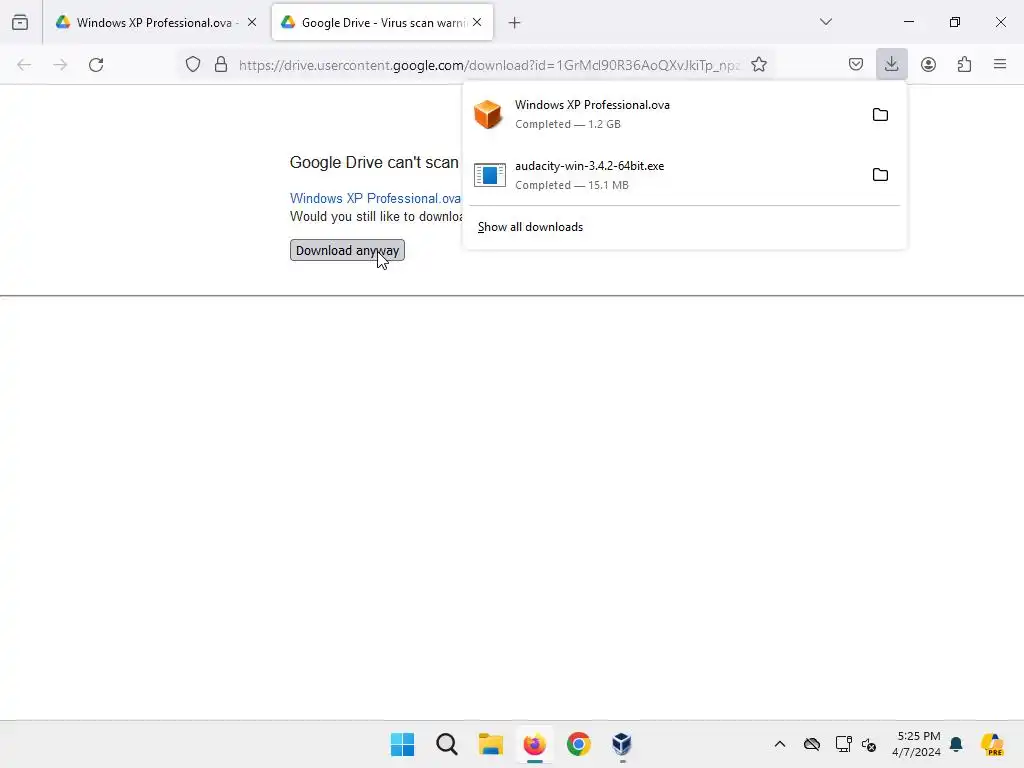The height and width of the screenshot is (768, 1024).
Task: Open VirtualBox from taskbar
Action: (x=622, y=744)
